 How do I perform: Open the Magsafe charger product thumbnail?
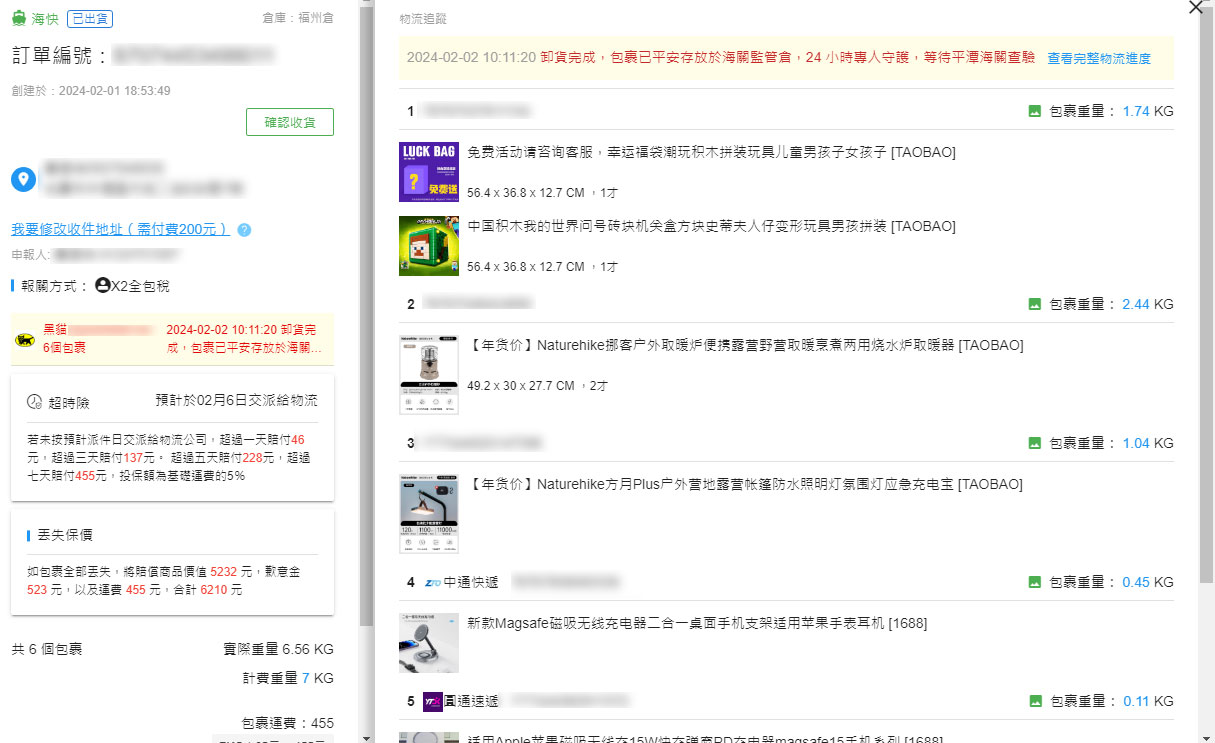(428, 643)
